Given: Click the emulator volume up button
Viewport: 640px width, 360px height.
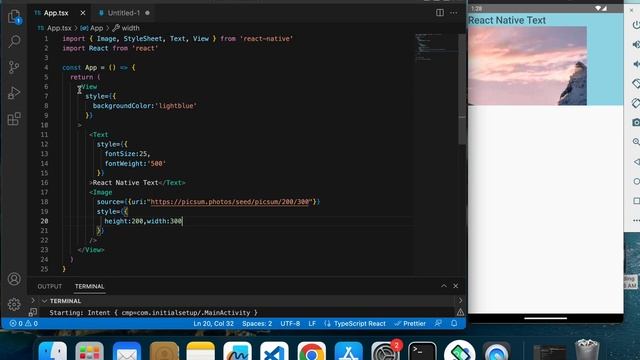Looking at the screenshot, I should [636, 44].
